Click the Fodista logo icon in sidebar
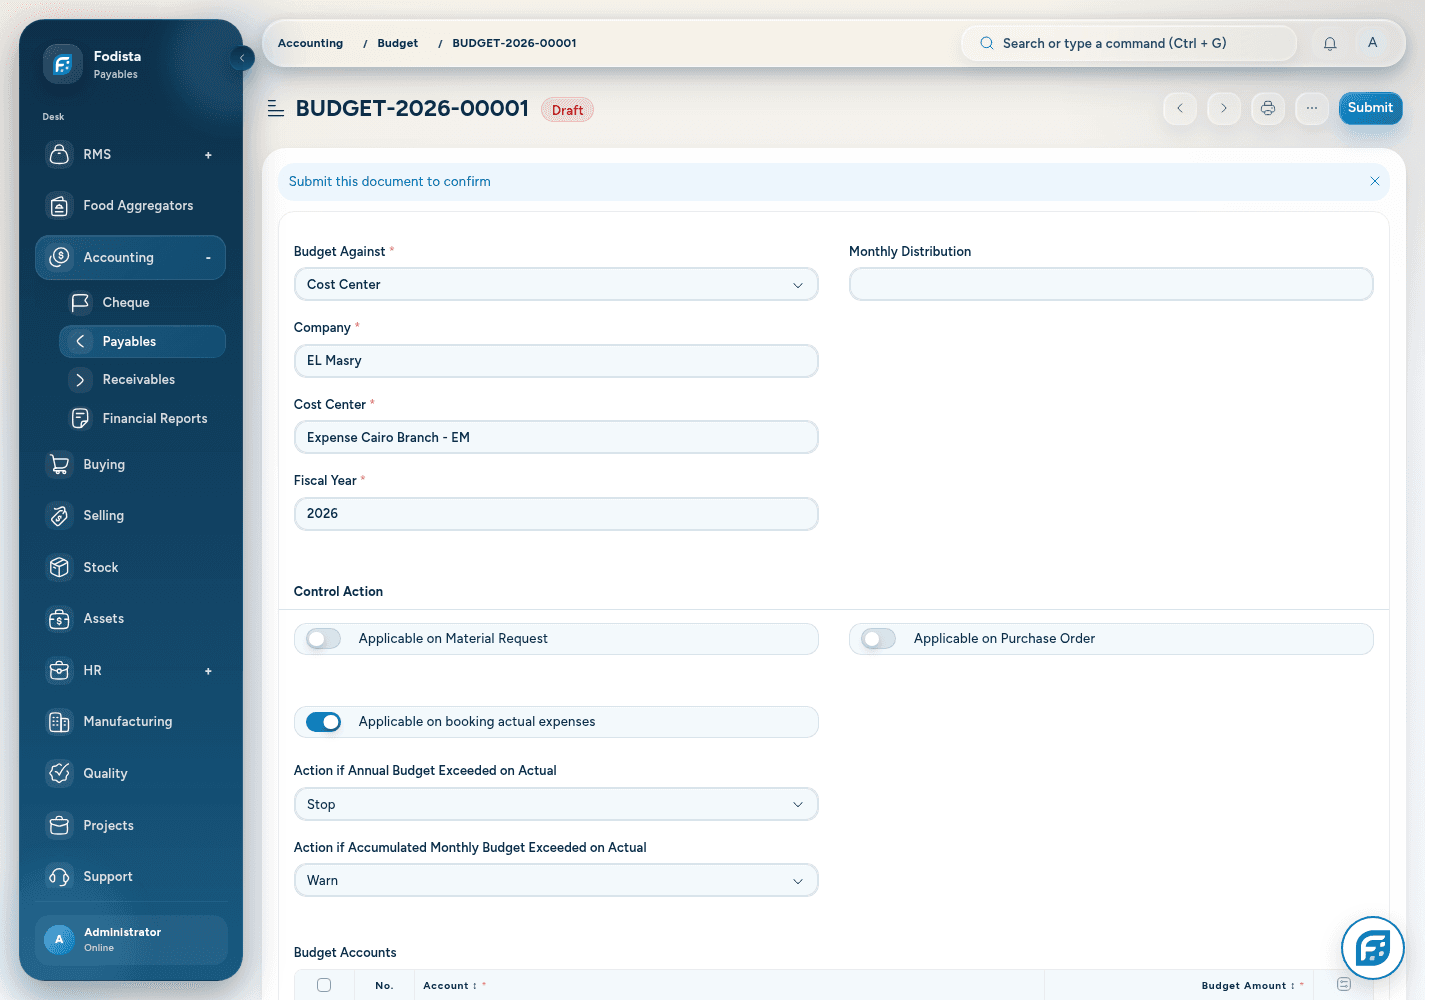The height and width of the screenshot is (1000, 1440). (62, 64)
